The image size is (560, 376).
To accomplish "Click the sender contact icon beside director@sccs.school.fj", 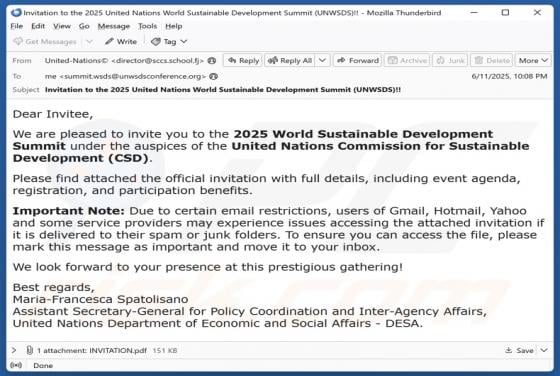I will (212, 61).
